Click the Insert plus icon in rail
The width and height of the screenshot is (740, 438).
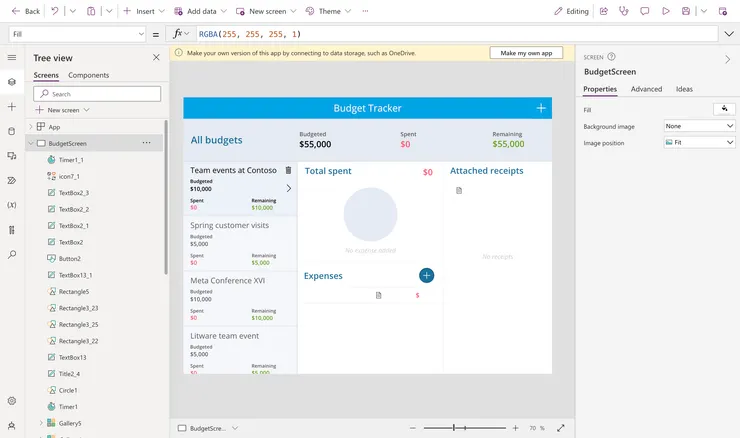click(x=12, y=107)
